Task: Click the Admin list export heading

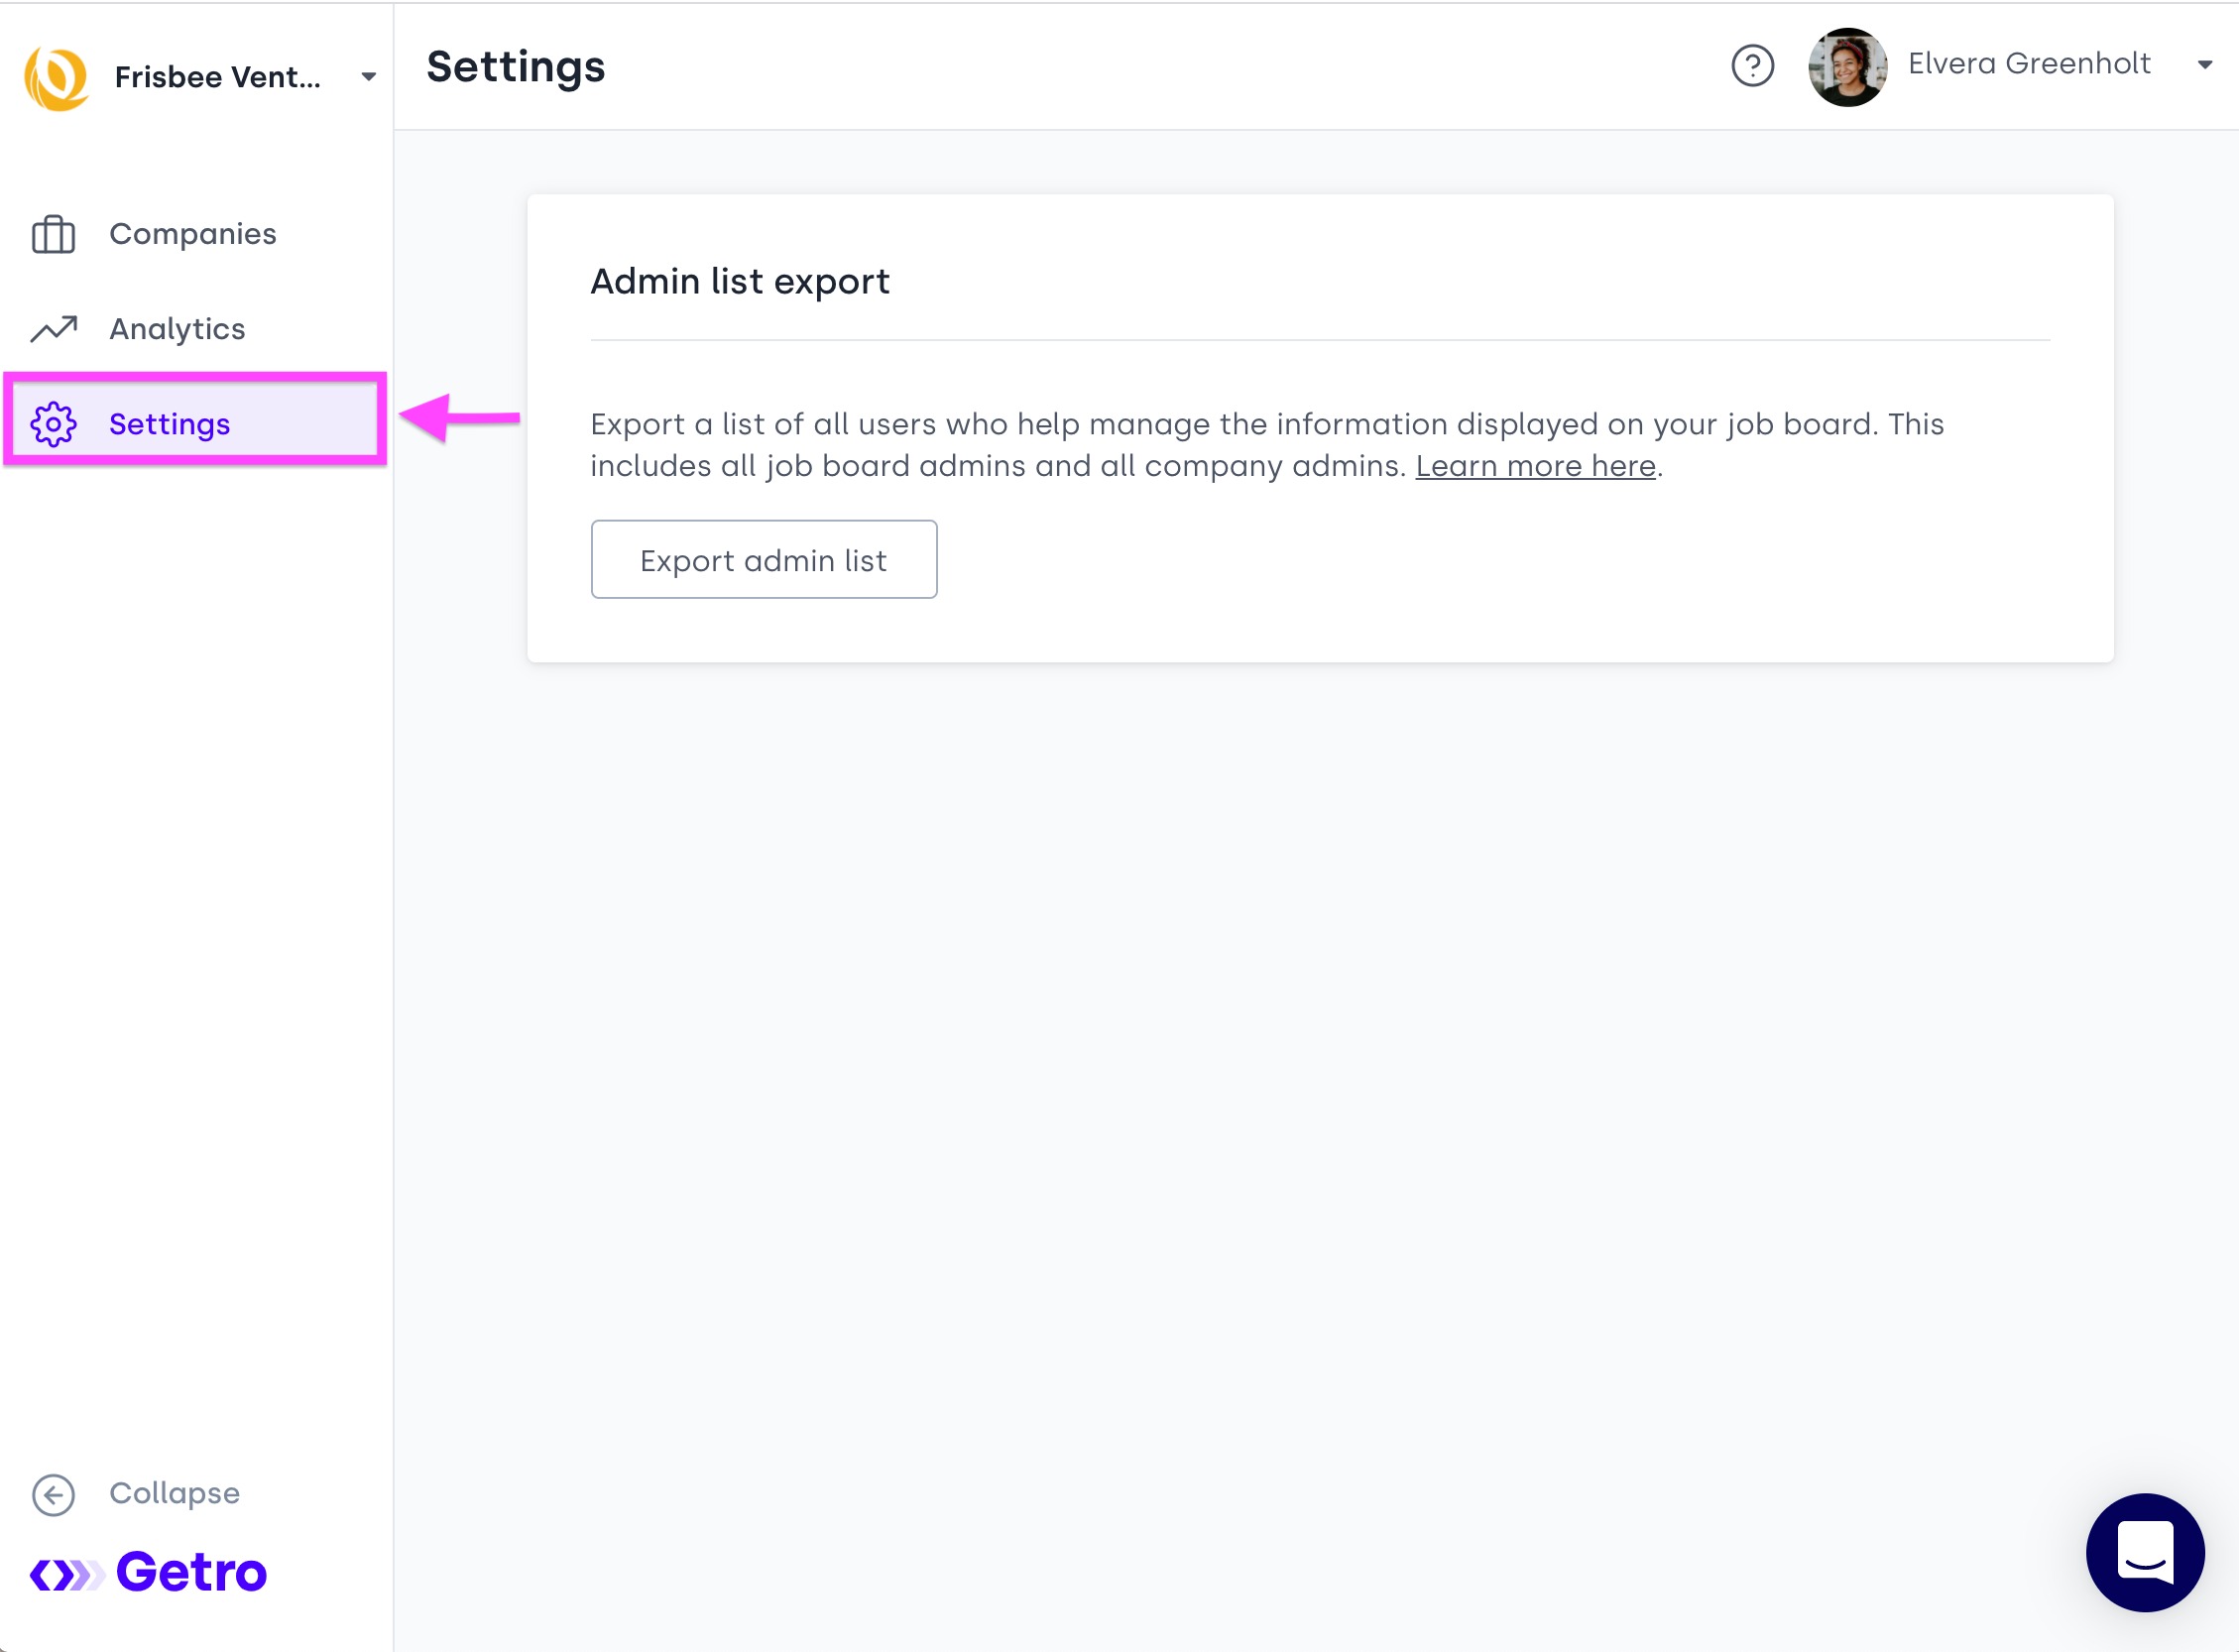Action: [x=739, y=282]
